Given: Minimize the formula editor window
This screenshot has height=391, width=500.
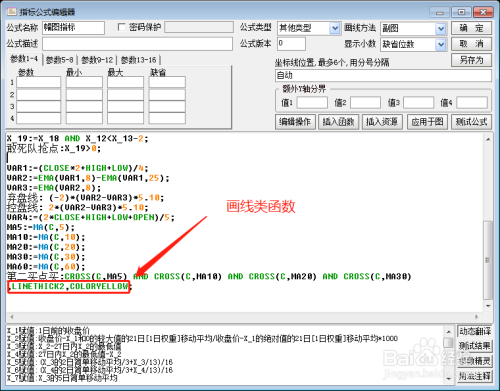Looking at the screenshot, I should pyautogui.click(x=439, y=12).
